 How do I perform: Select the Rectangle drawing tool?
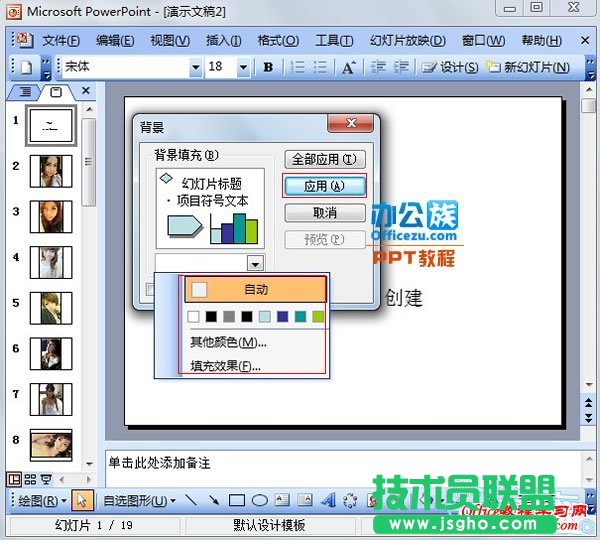[237, 500]
